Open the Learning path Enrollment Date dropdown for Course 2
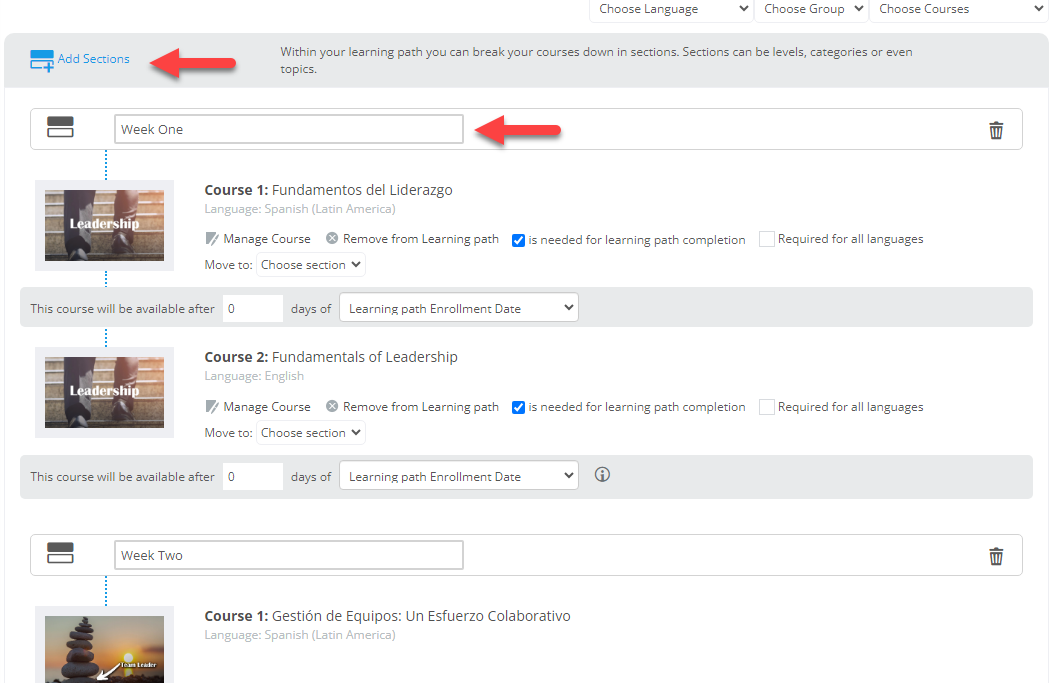 click(458, 475)
